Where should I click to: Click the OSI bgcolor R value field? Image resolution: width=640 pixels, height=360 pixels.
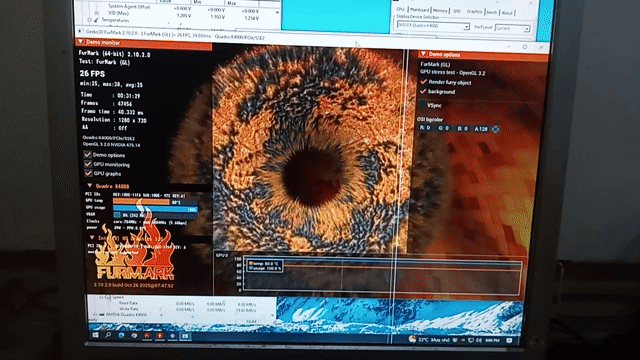pos(425,128)
